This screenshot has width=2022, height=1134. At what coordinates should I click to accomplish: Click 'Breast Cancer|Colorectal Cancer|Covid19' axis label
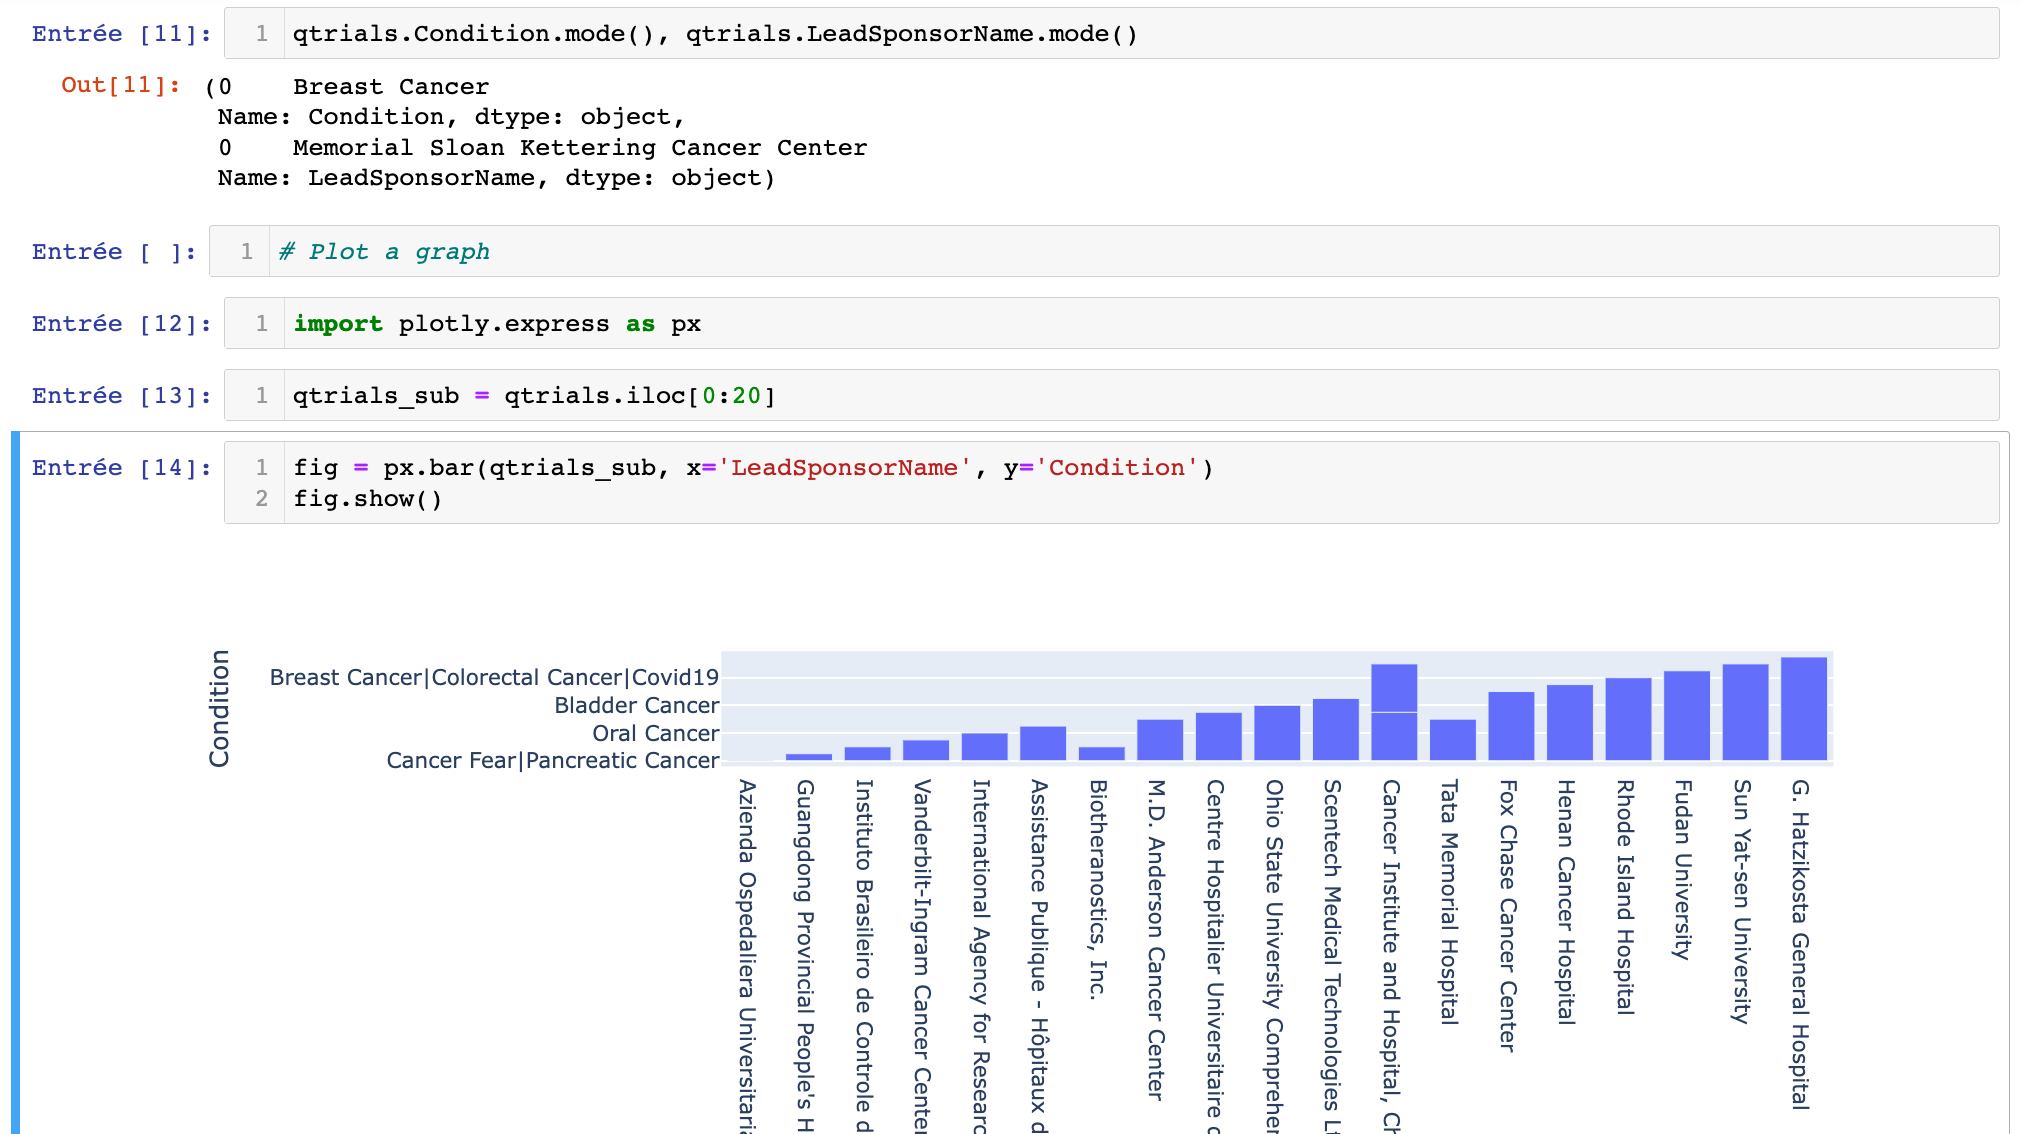point(494,677)
